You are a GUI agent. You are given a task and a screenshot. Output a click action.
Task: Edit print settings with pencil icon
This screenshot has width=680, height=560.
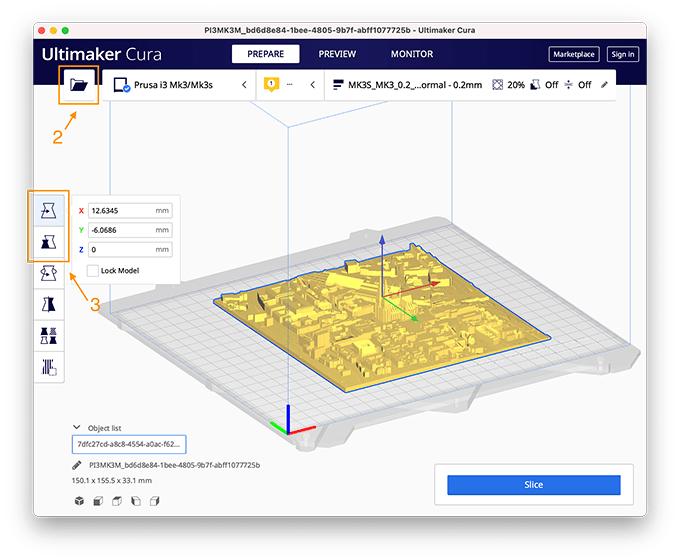click(x=605, y=85)
